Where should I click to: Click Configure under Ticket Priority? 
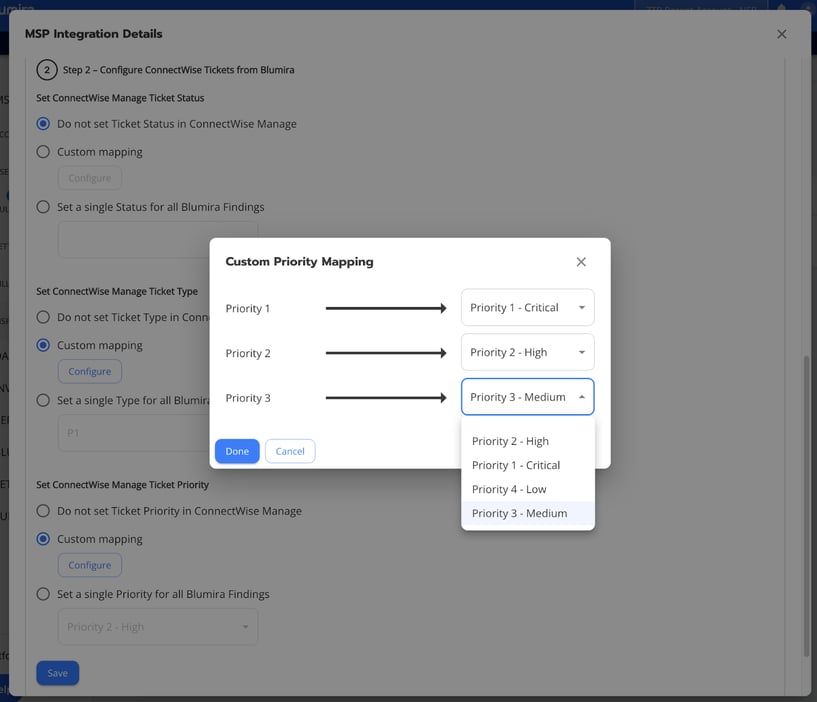(89, 565)
